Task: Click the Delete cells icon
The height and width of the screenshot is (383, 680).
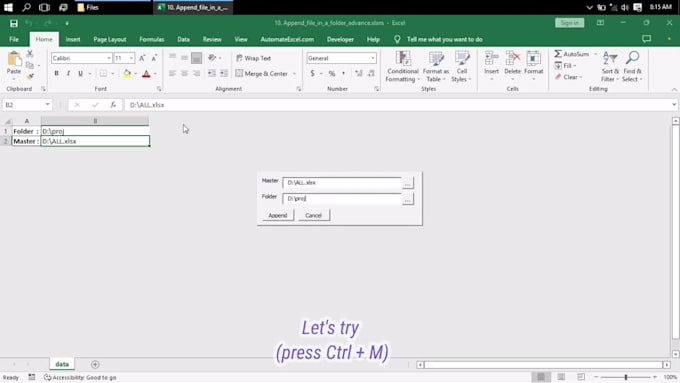Action: (x=513, y=58)
